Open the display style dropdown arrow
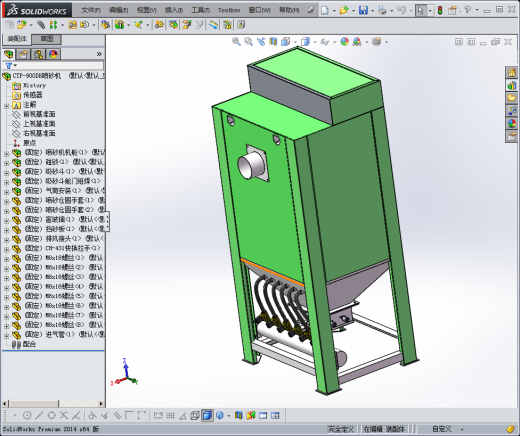The height and width of the screenshot is (436, 520). pyautogui.click(x=315, y=42)
